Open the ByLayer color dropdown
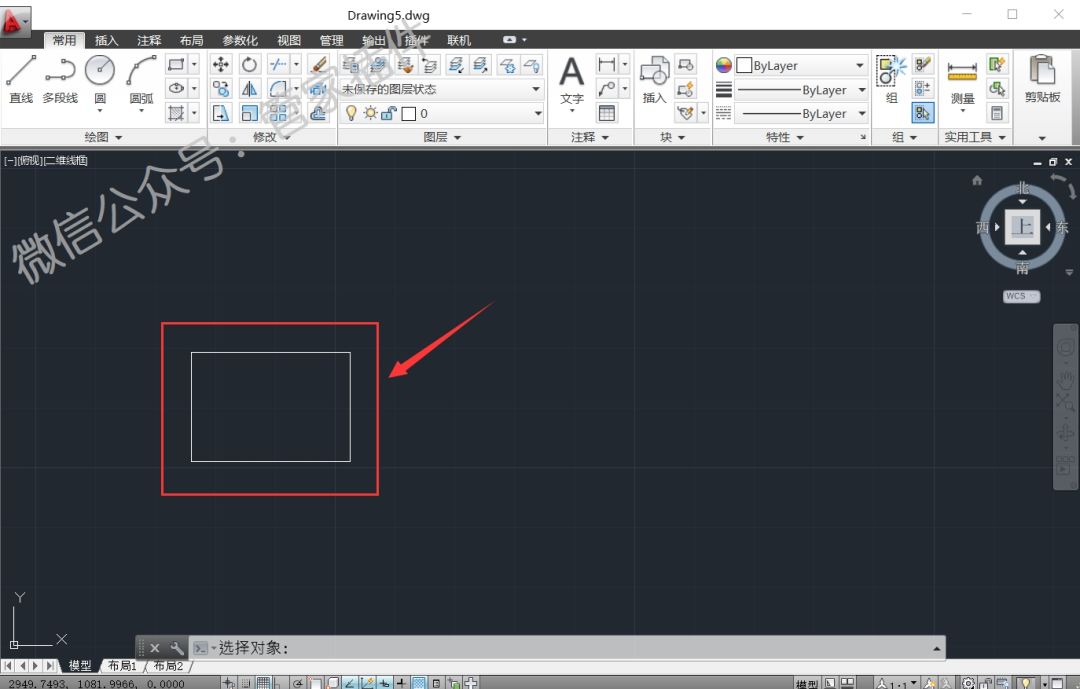1080x689 pixels. pyautogui.click(x=801, y=65)
